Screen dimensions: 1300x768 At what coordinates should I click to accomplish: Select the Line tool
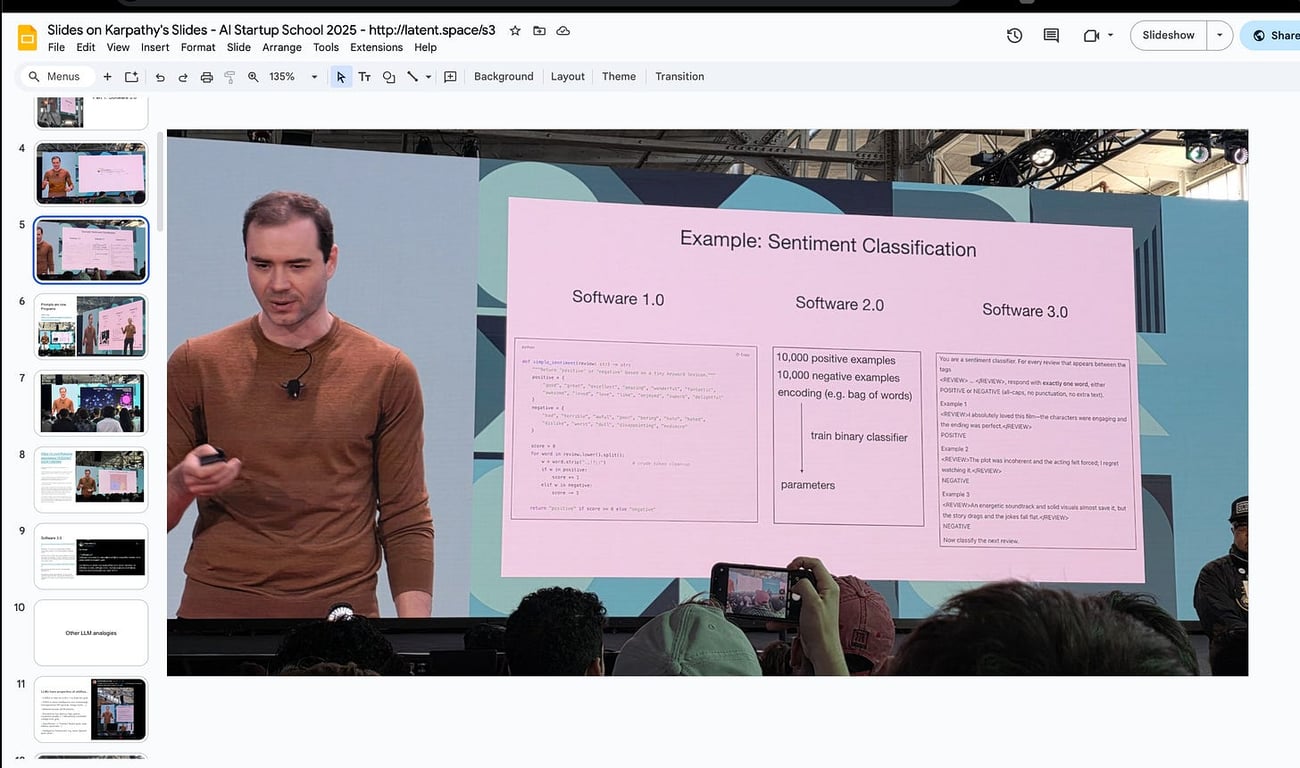[413, 76]
